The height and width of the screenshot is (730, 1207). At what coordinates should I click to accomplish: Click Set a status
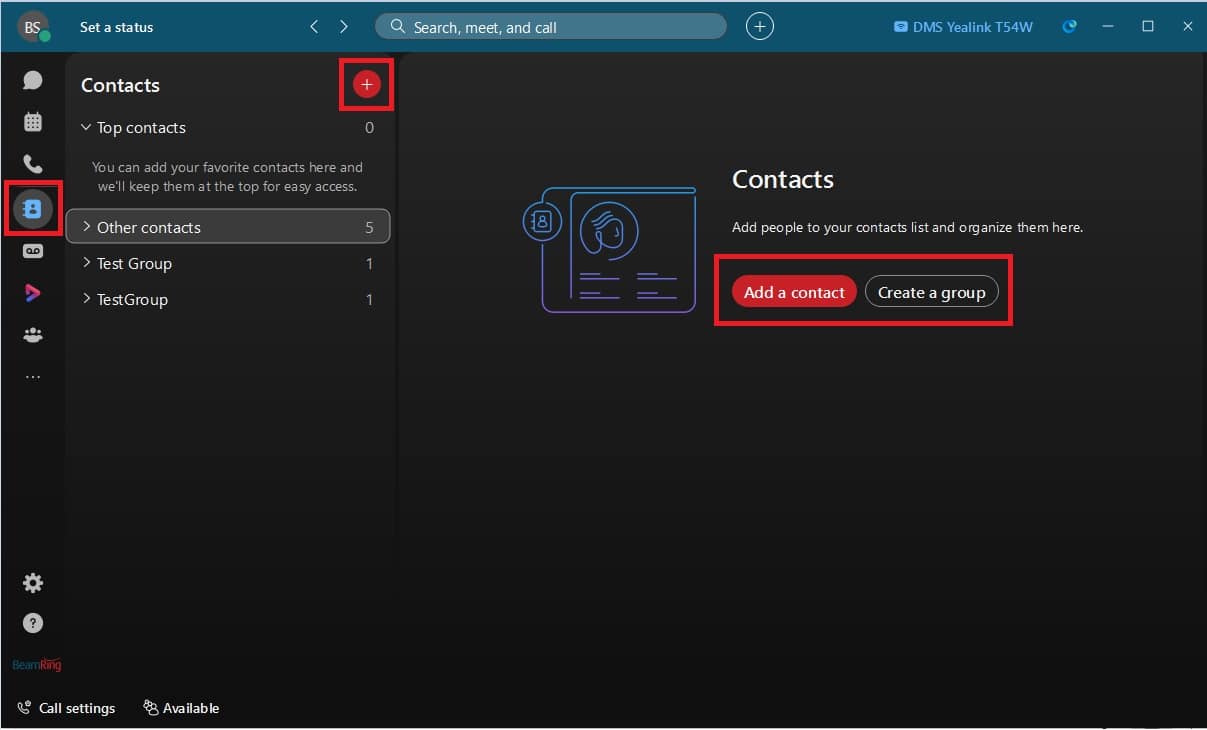117,27
